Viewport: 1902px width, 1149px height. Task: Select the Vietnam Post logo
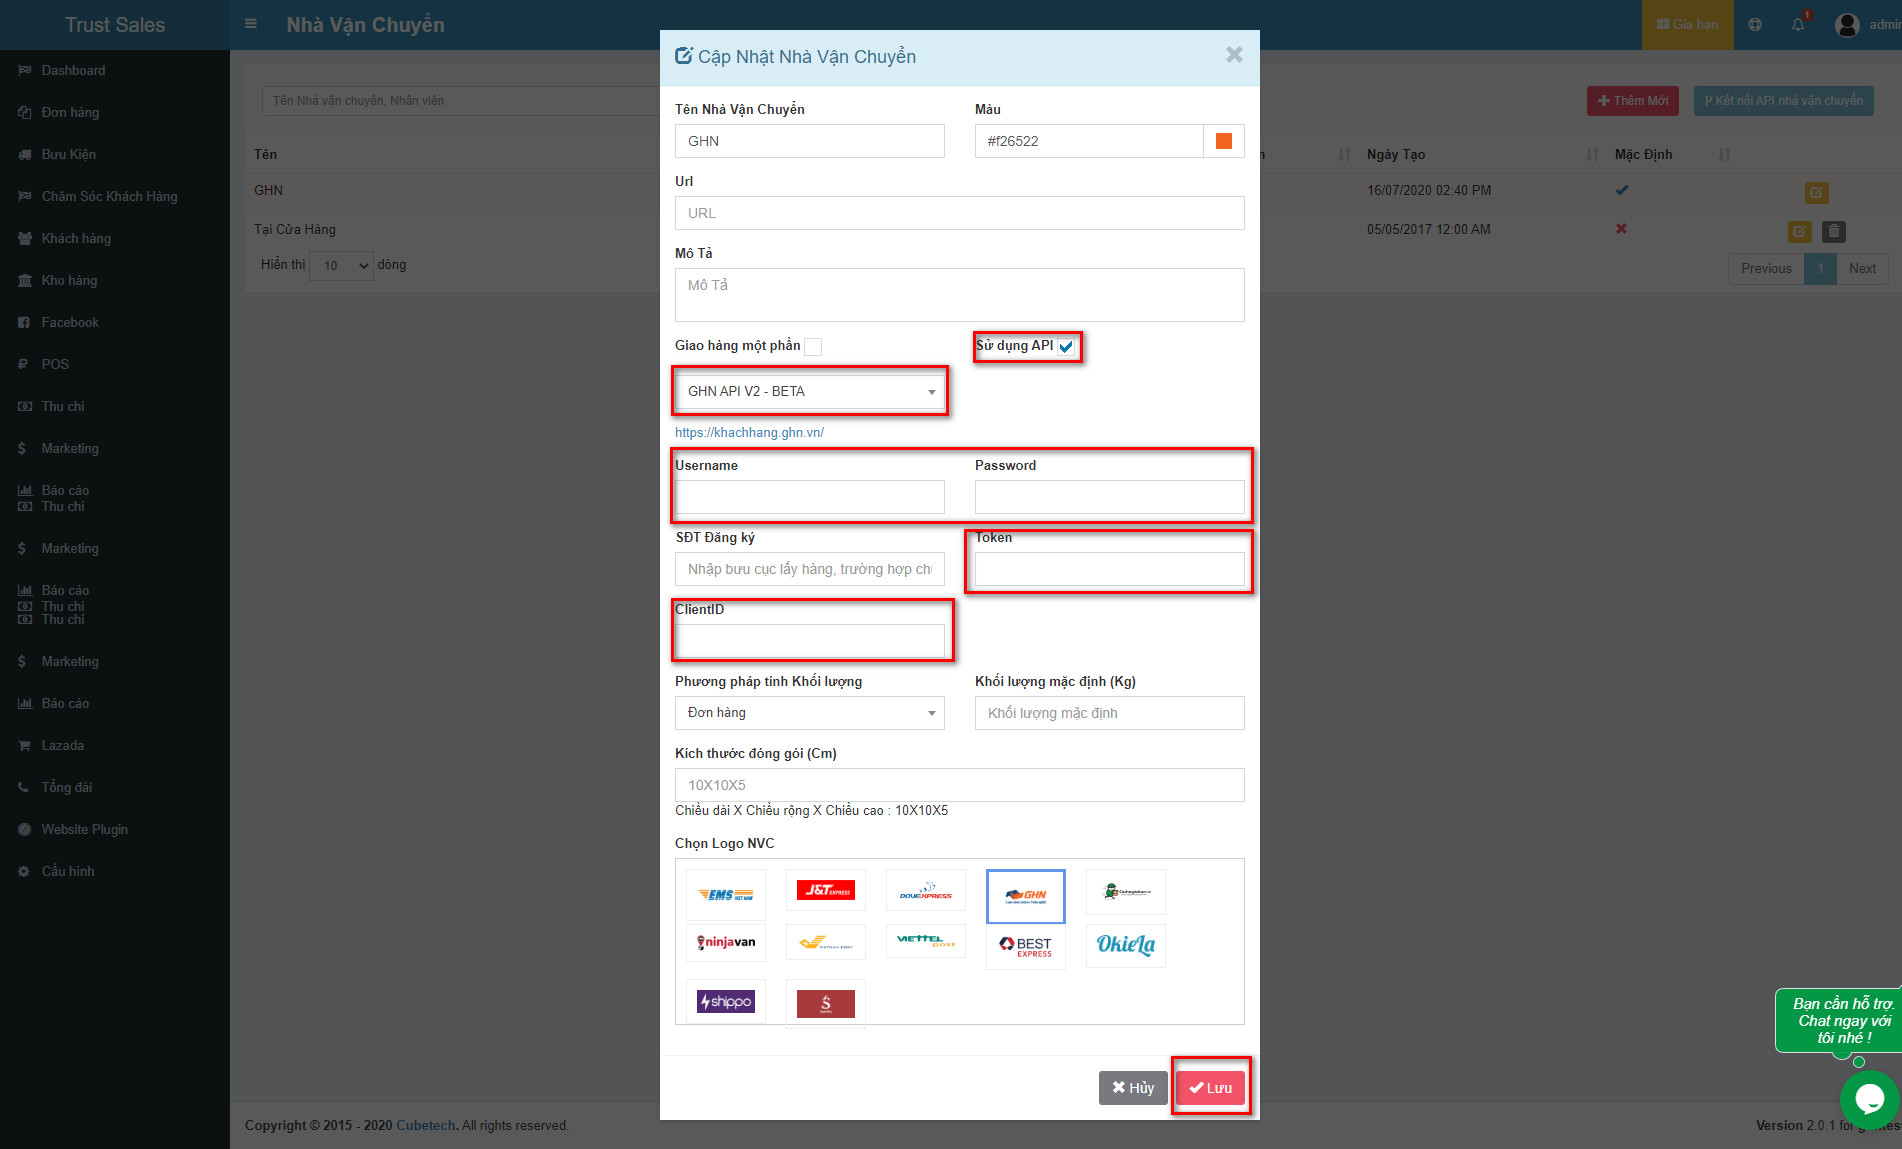pyautogui.click(x=825, y=942)
